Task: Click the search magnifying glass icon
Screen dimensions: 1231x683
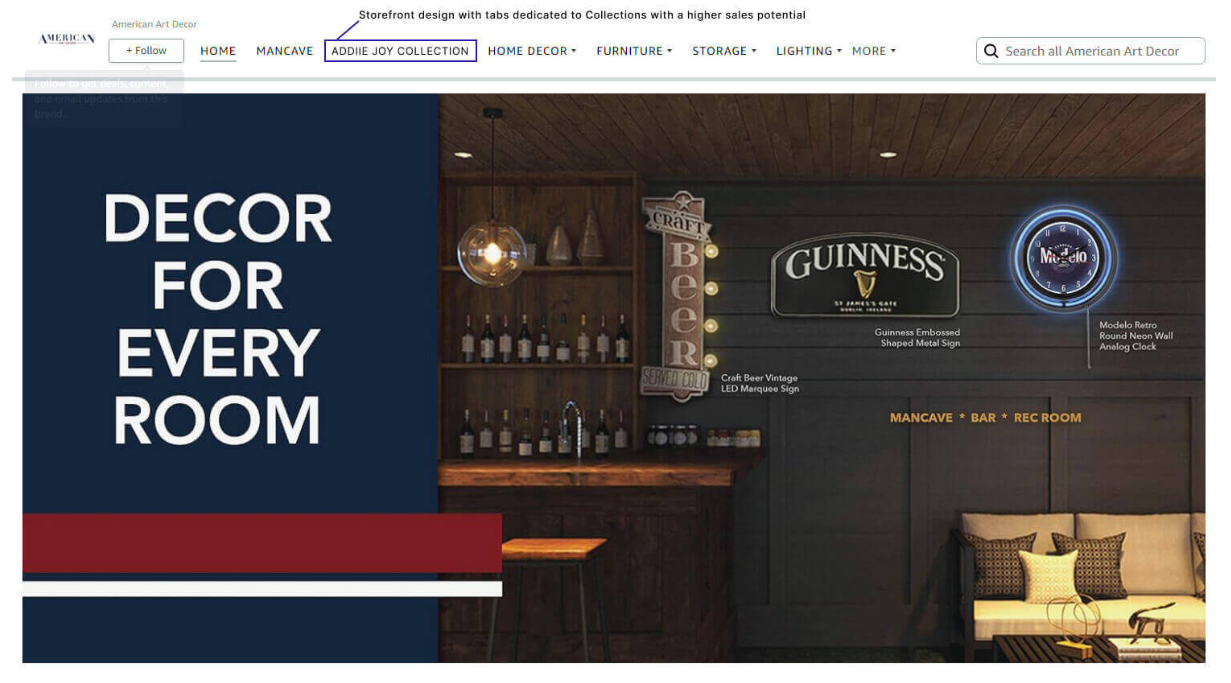Action: click(x=991, y=50)
